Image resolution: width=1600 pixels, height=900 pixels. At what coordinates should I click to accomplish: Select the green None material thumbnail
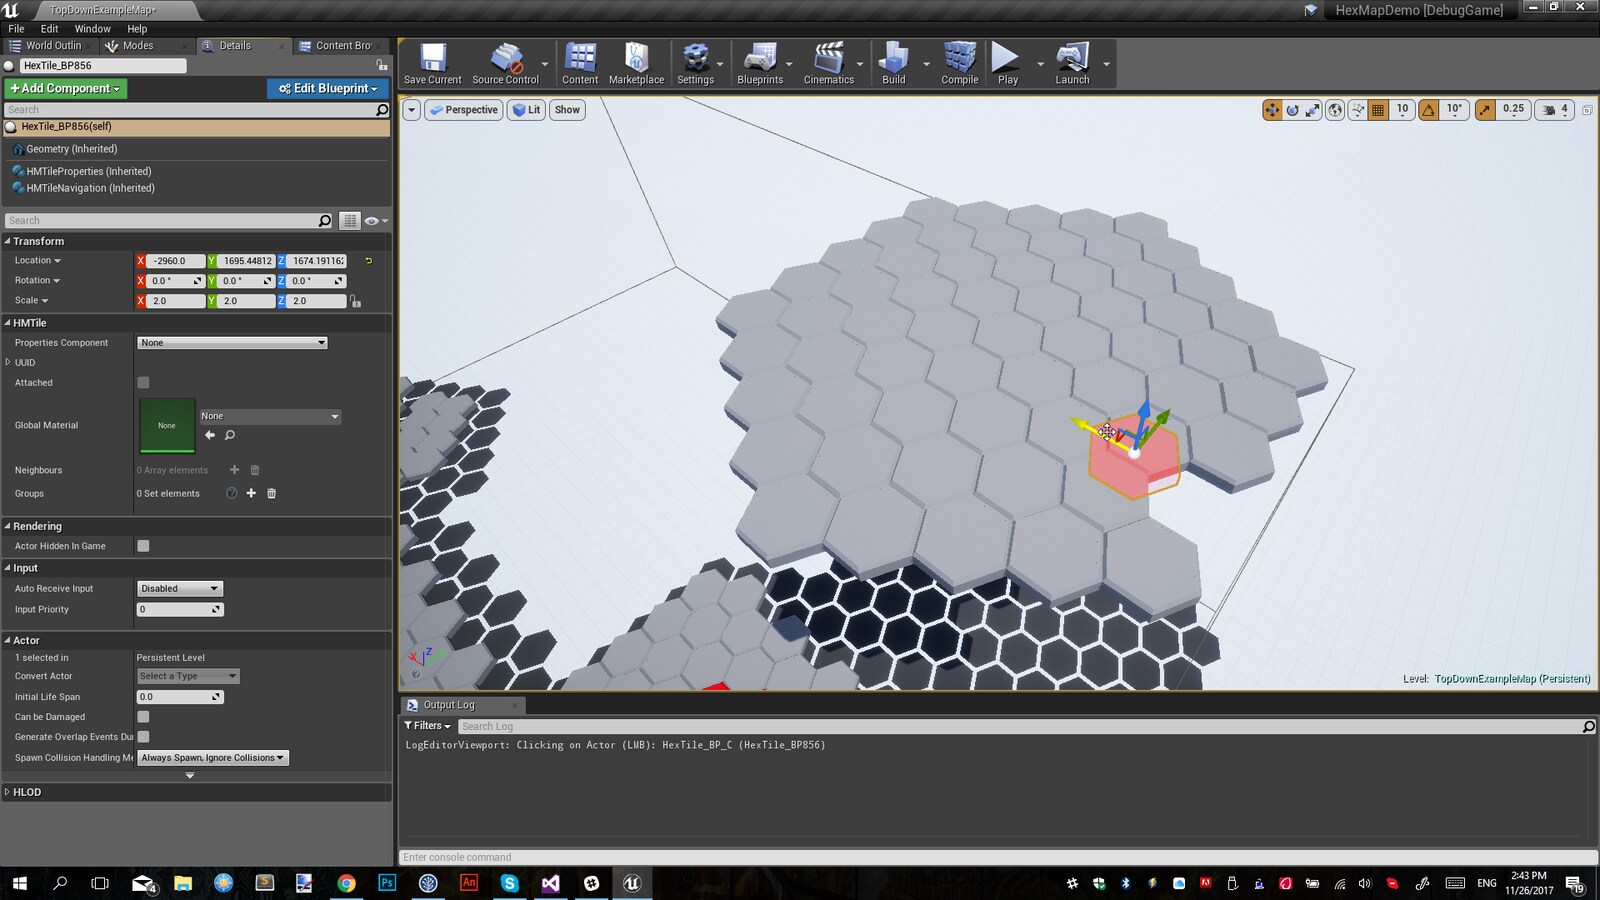pos(166,425)
